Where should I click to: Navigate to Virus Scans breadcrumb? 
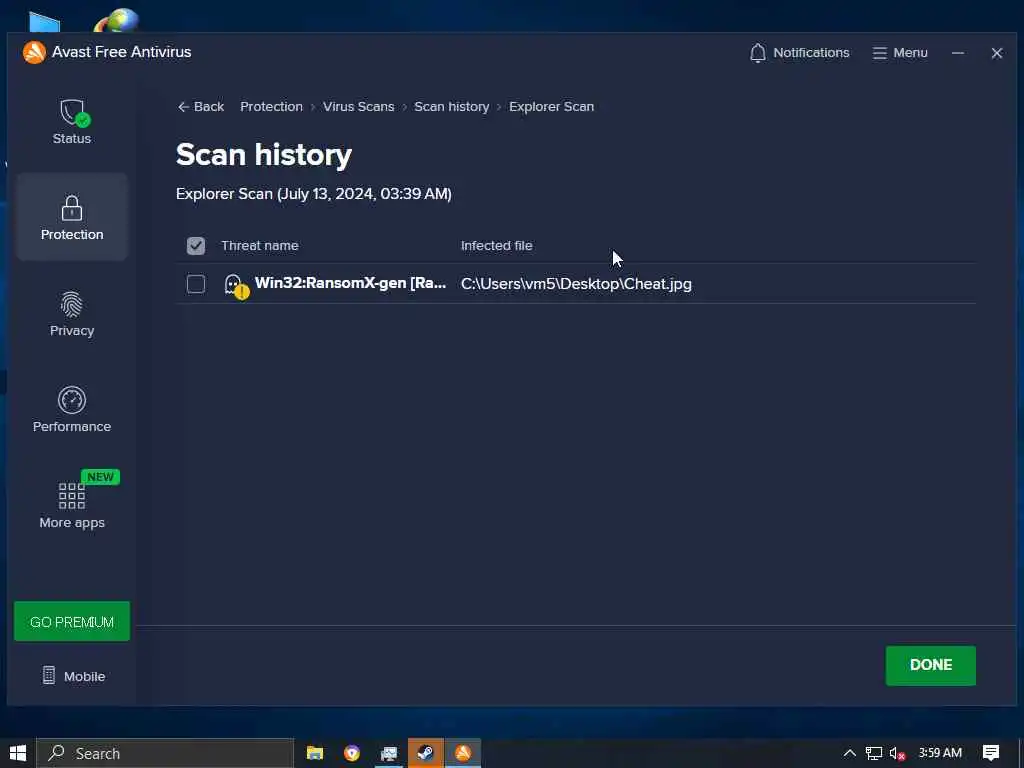click(359, 106)
